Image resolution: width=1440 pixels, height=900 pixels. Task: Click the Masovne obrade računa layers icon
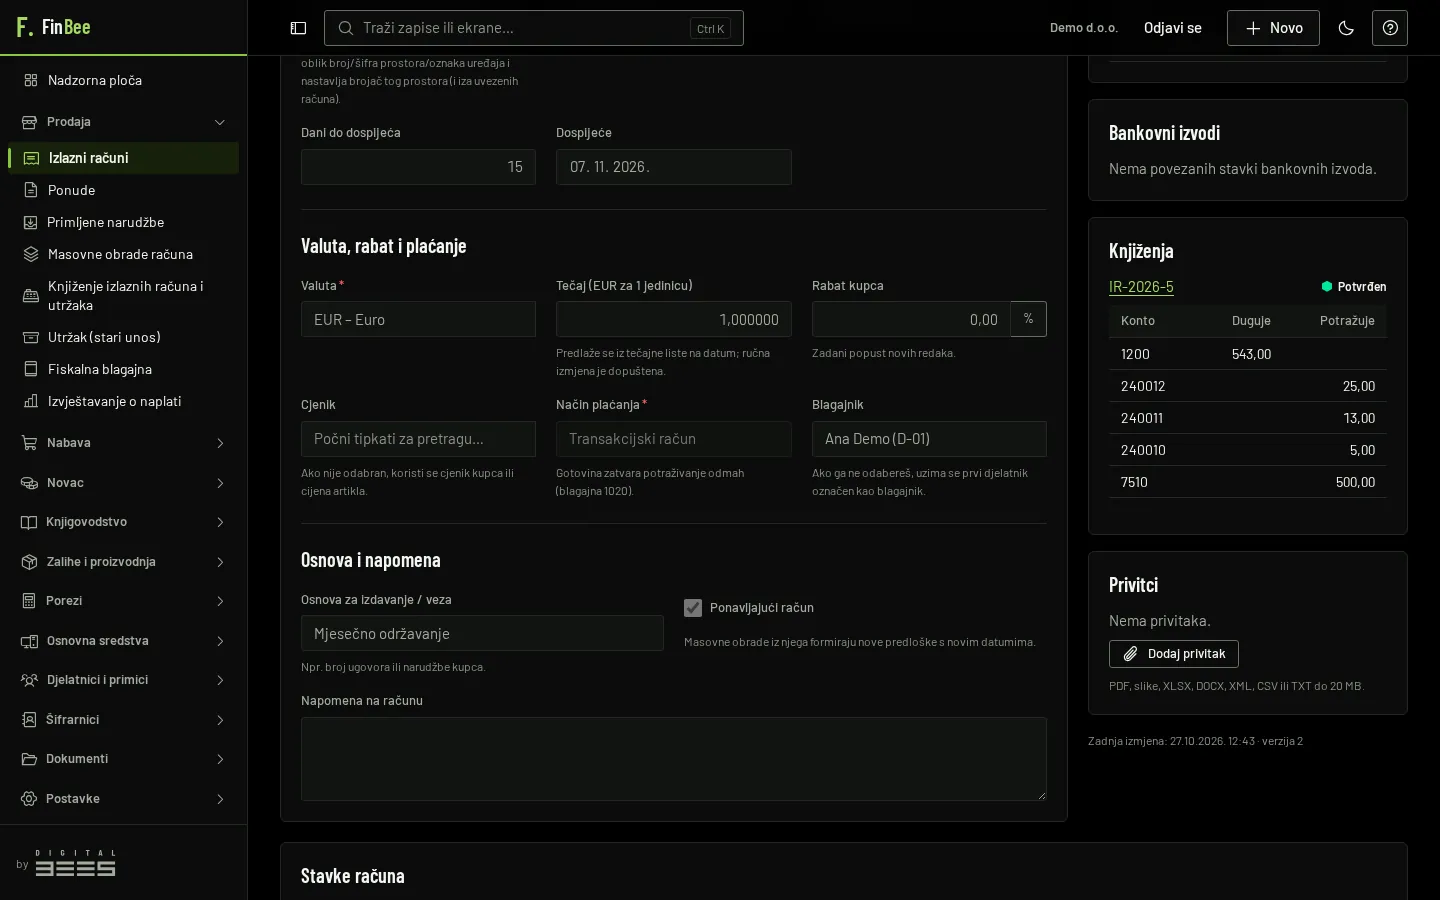pyautogui.click(x=31, y=254)
